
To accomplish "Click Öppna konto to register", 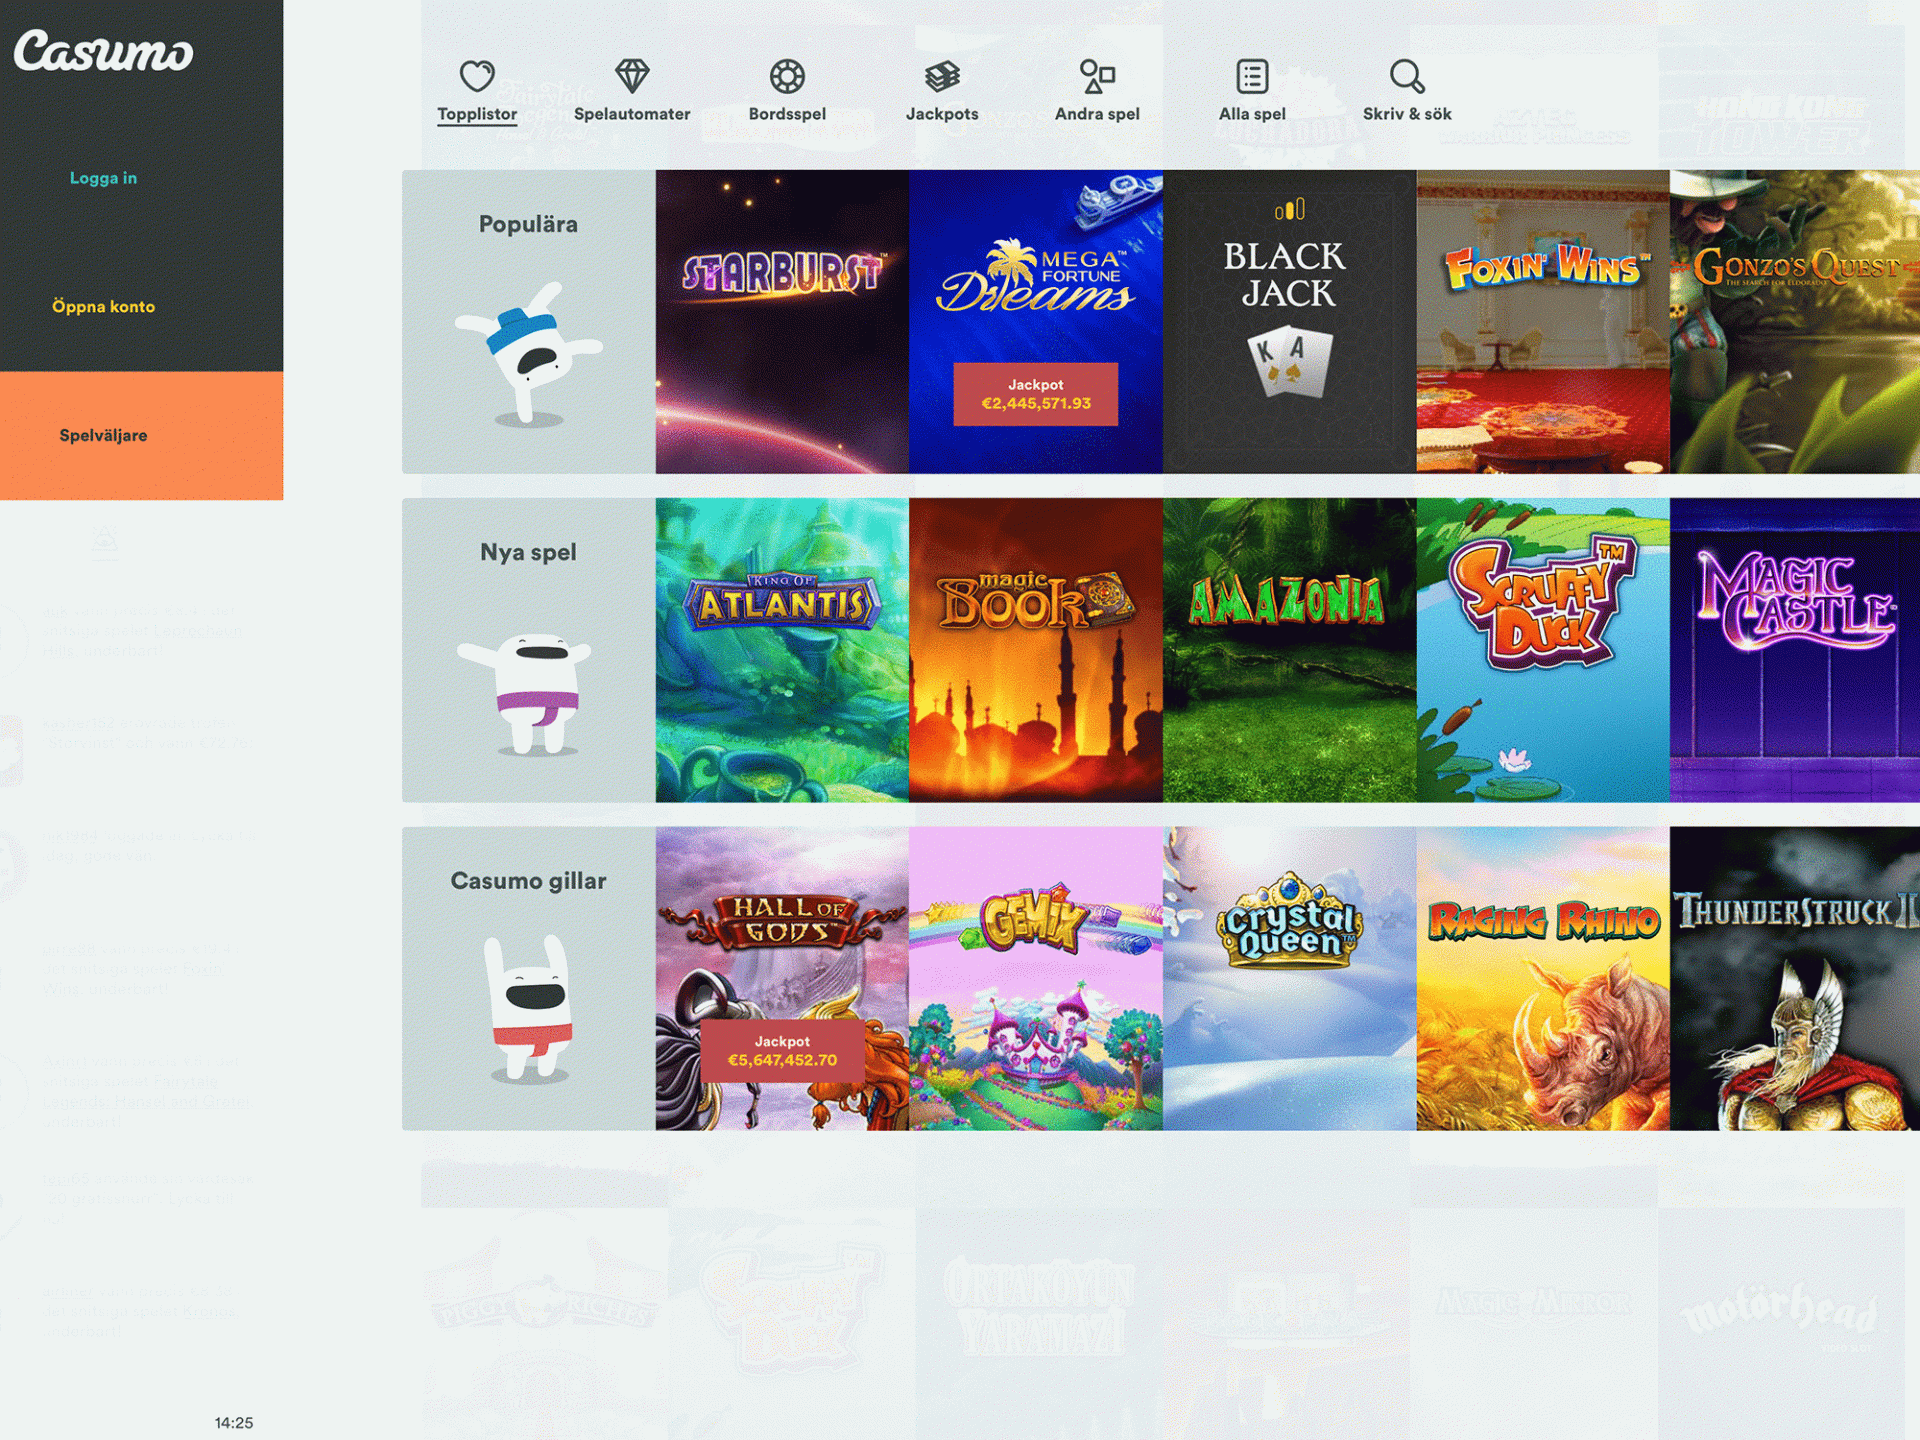I will click(103, 307).
